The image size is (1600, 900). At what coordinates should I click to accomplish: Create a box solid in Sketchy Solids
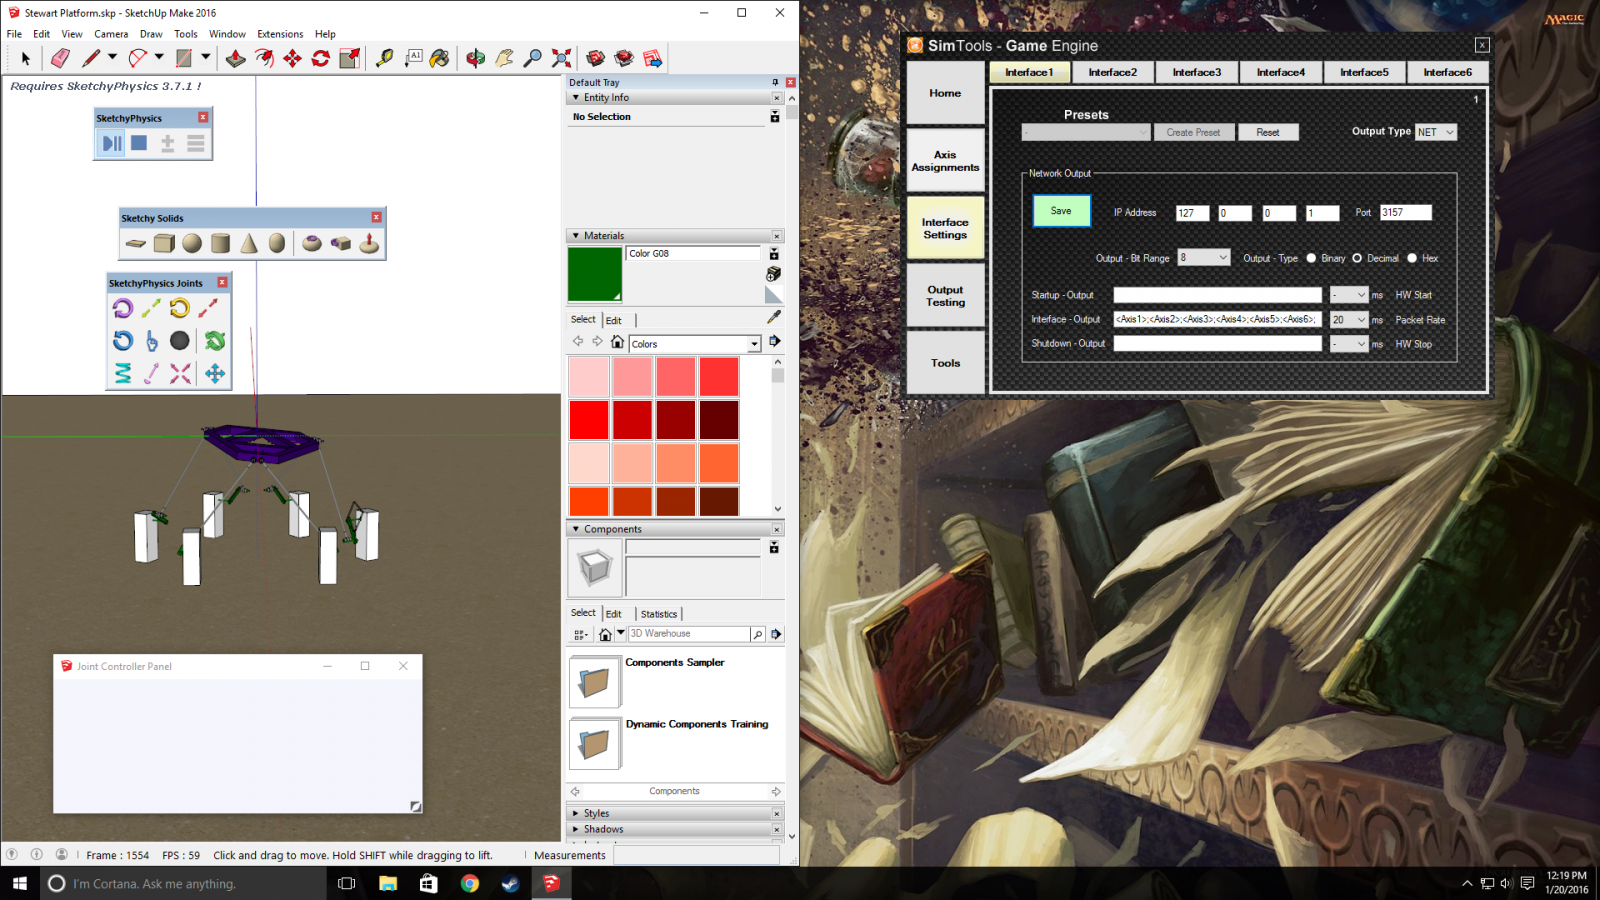tap(164, 243)
